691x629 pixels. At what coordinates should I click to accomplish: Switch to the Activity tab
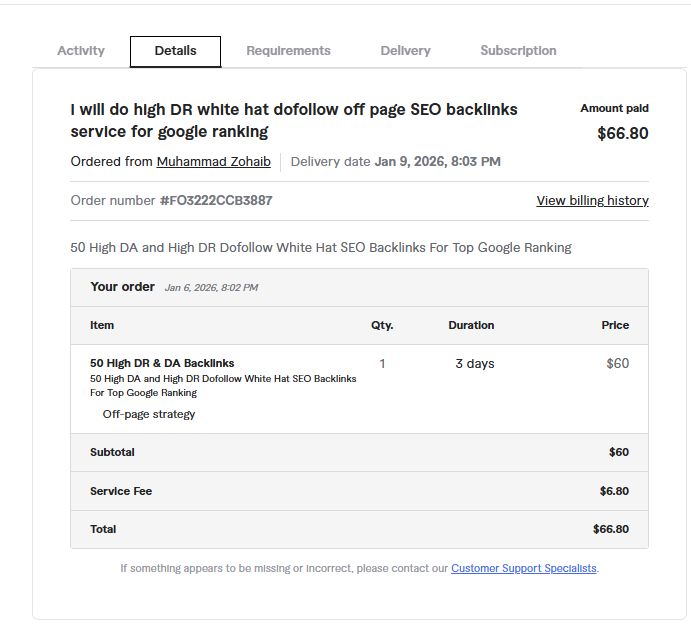[x=81, y=51]
